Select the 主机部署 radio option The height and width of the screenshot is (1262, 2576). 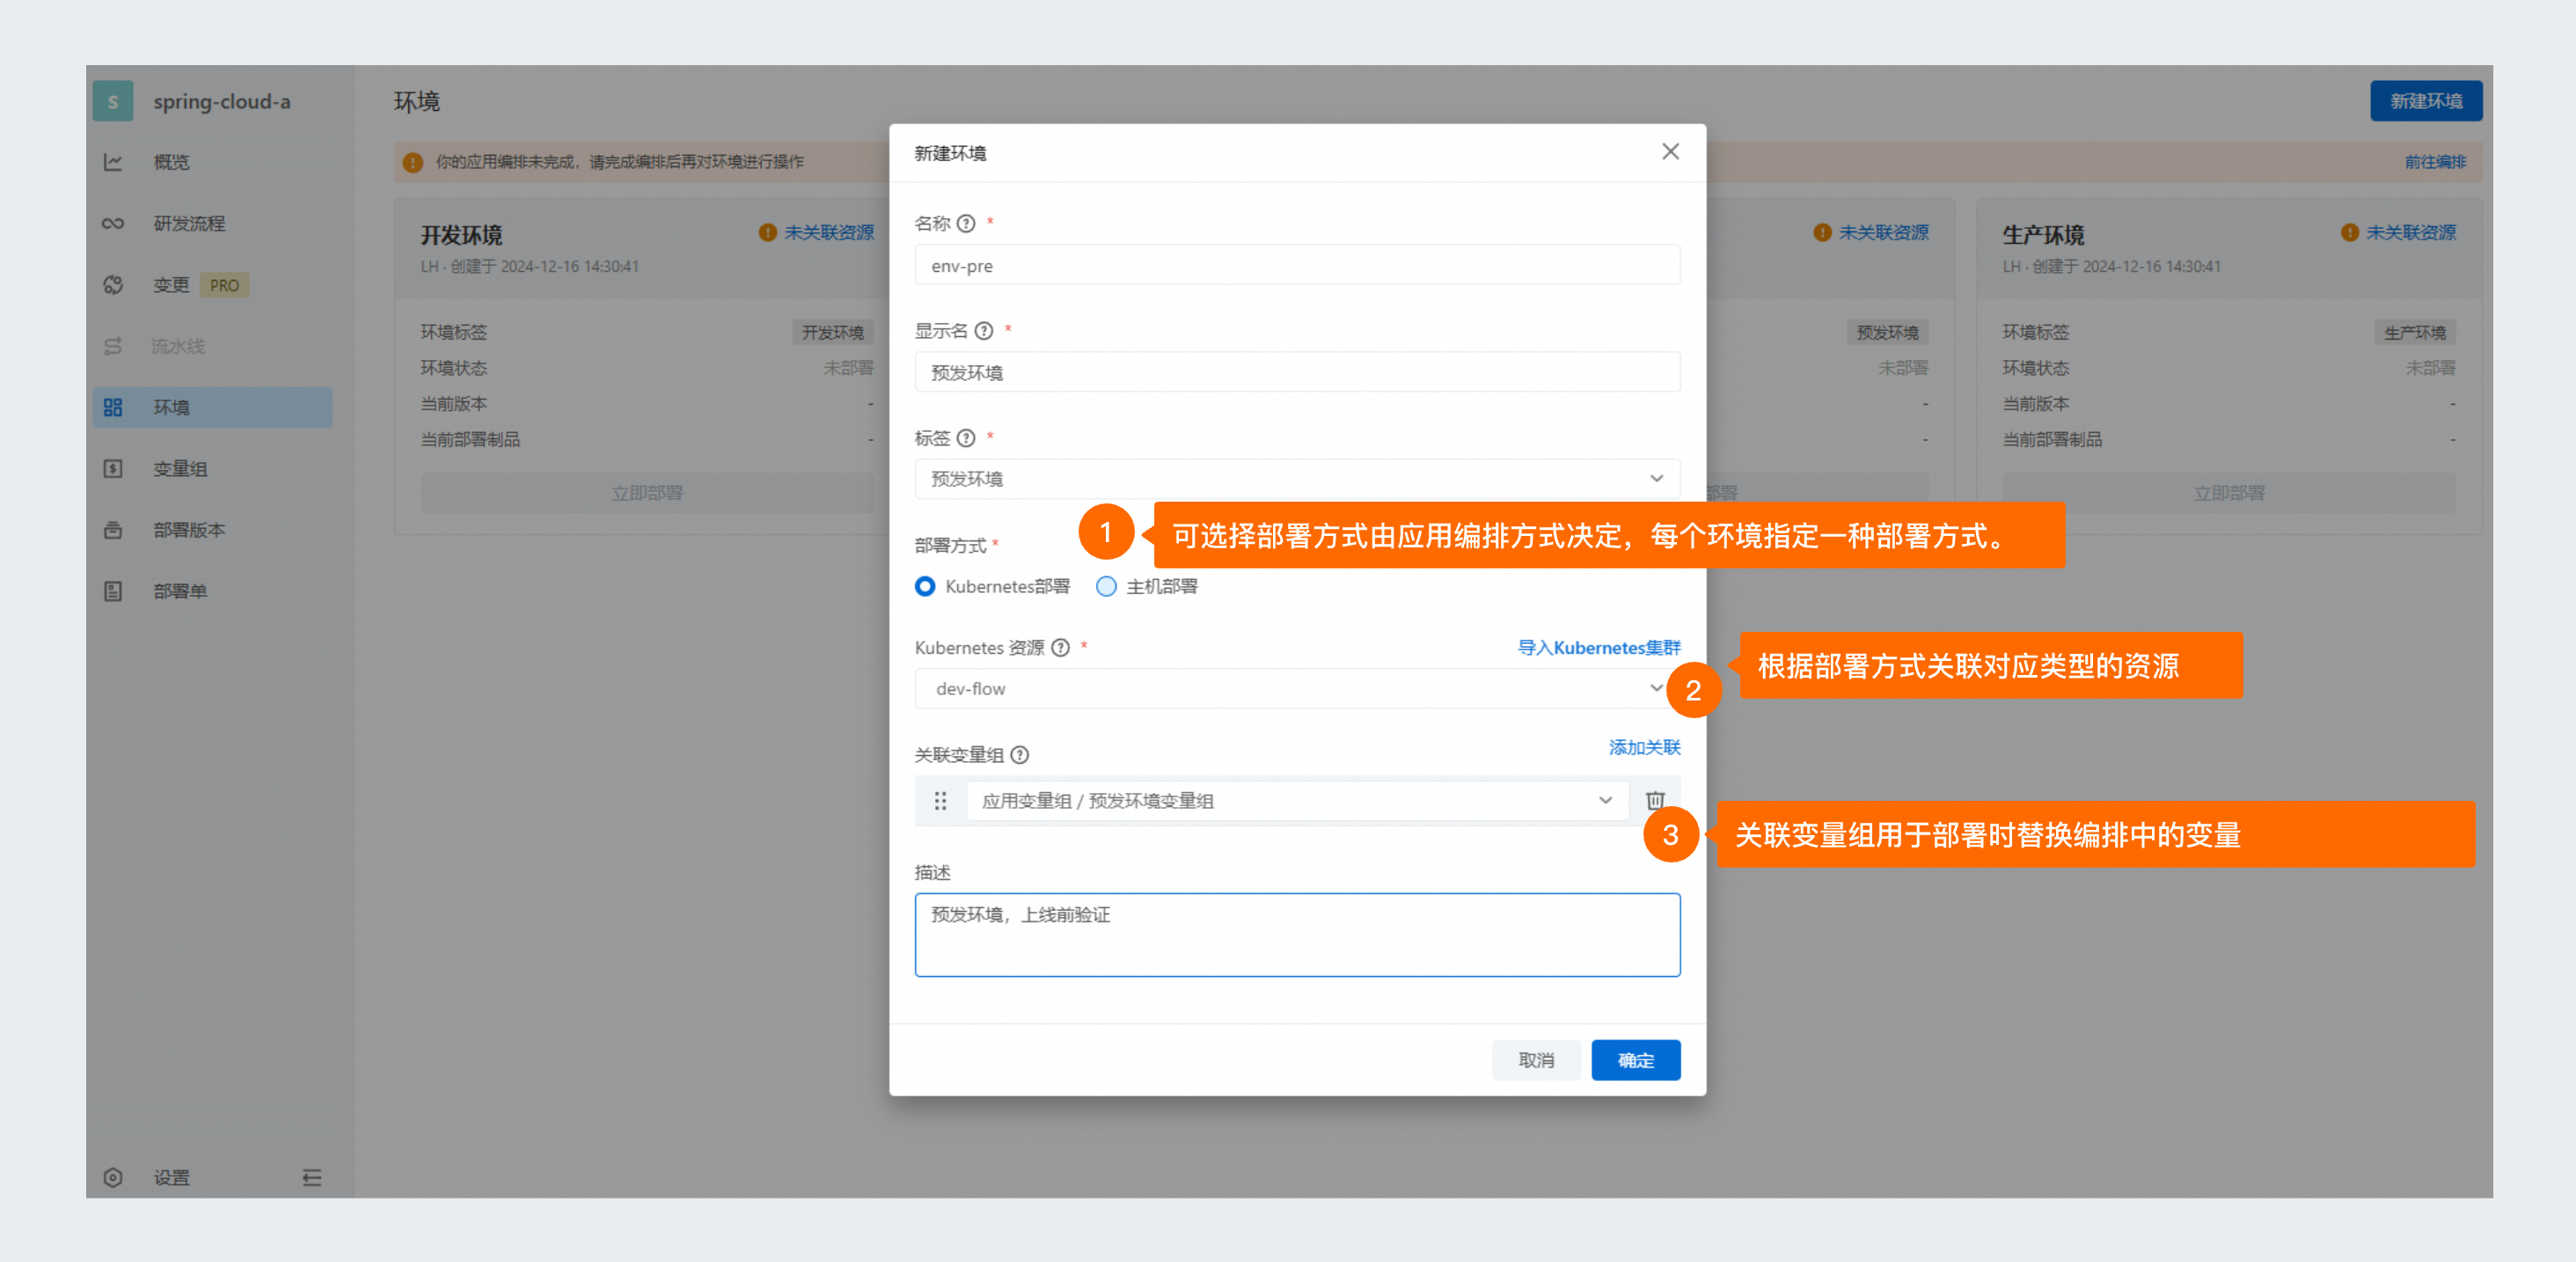click(x=1106, y=586)
